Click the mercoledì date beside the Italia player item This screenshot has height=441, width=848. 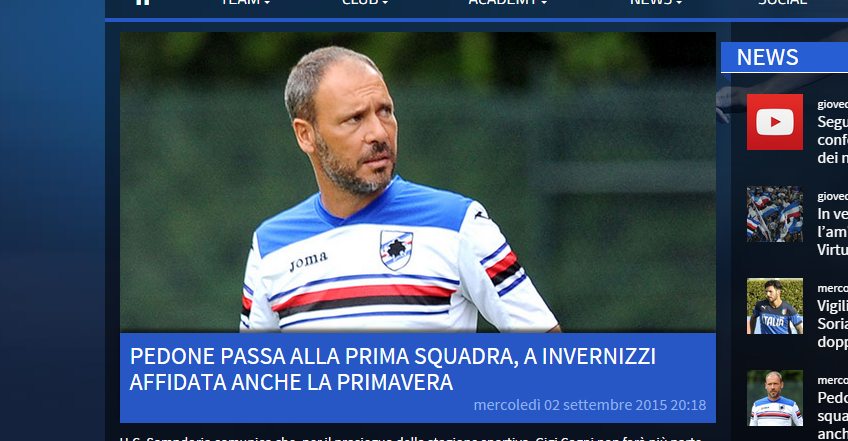(833, 288)
